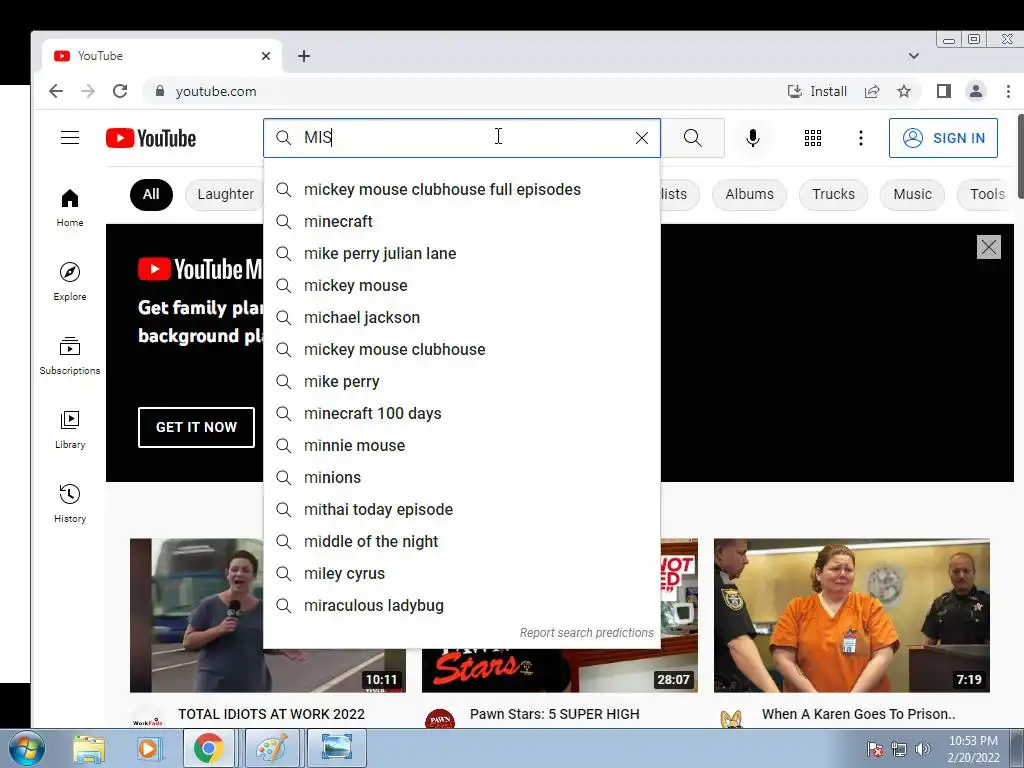Open Subscriptions in sidebar
Image resolution: width=1024 pixels, height=768 pixels.
pos(70,356)
